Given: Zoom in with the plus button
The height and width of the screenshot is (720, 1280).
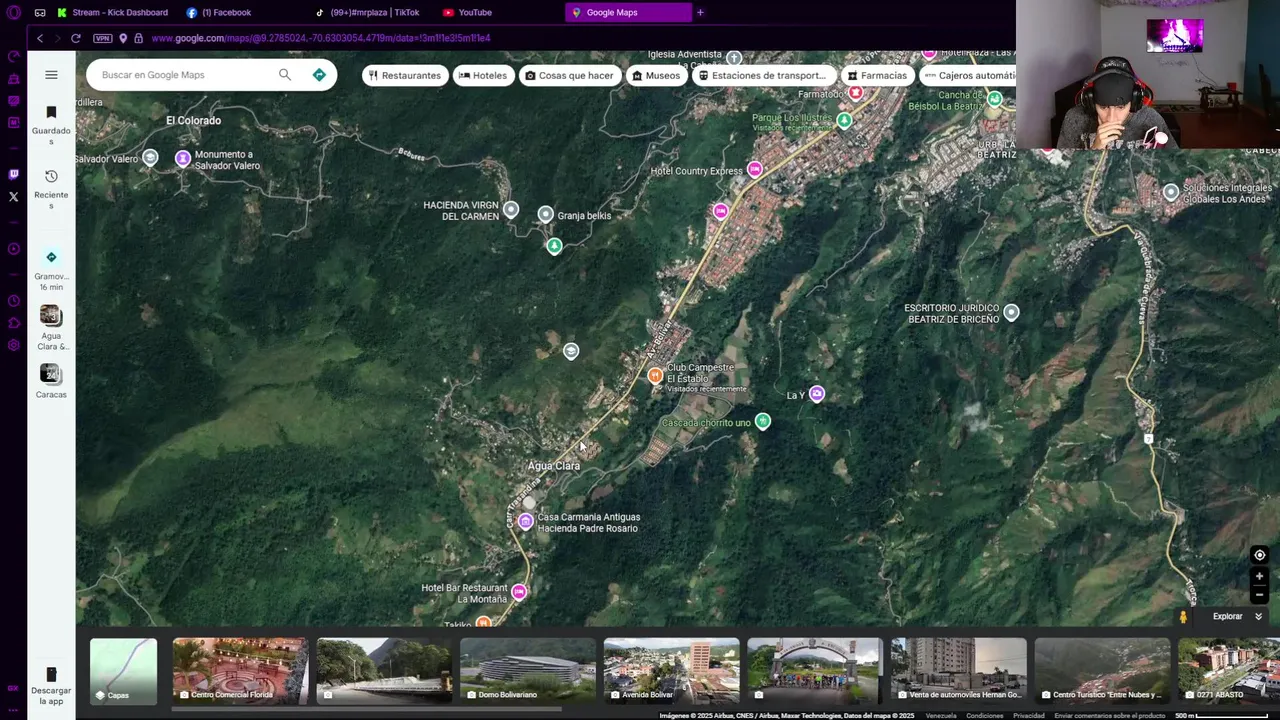Looking at the screenshot, I should [x=1260, y=576].
